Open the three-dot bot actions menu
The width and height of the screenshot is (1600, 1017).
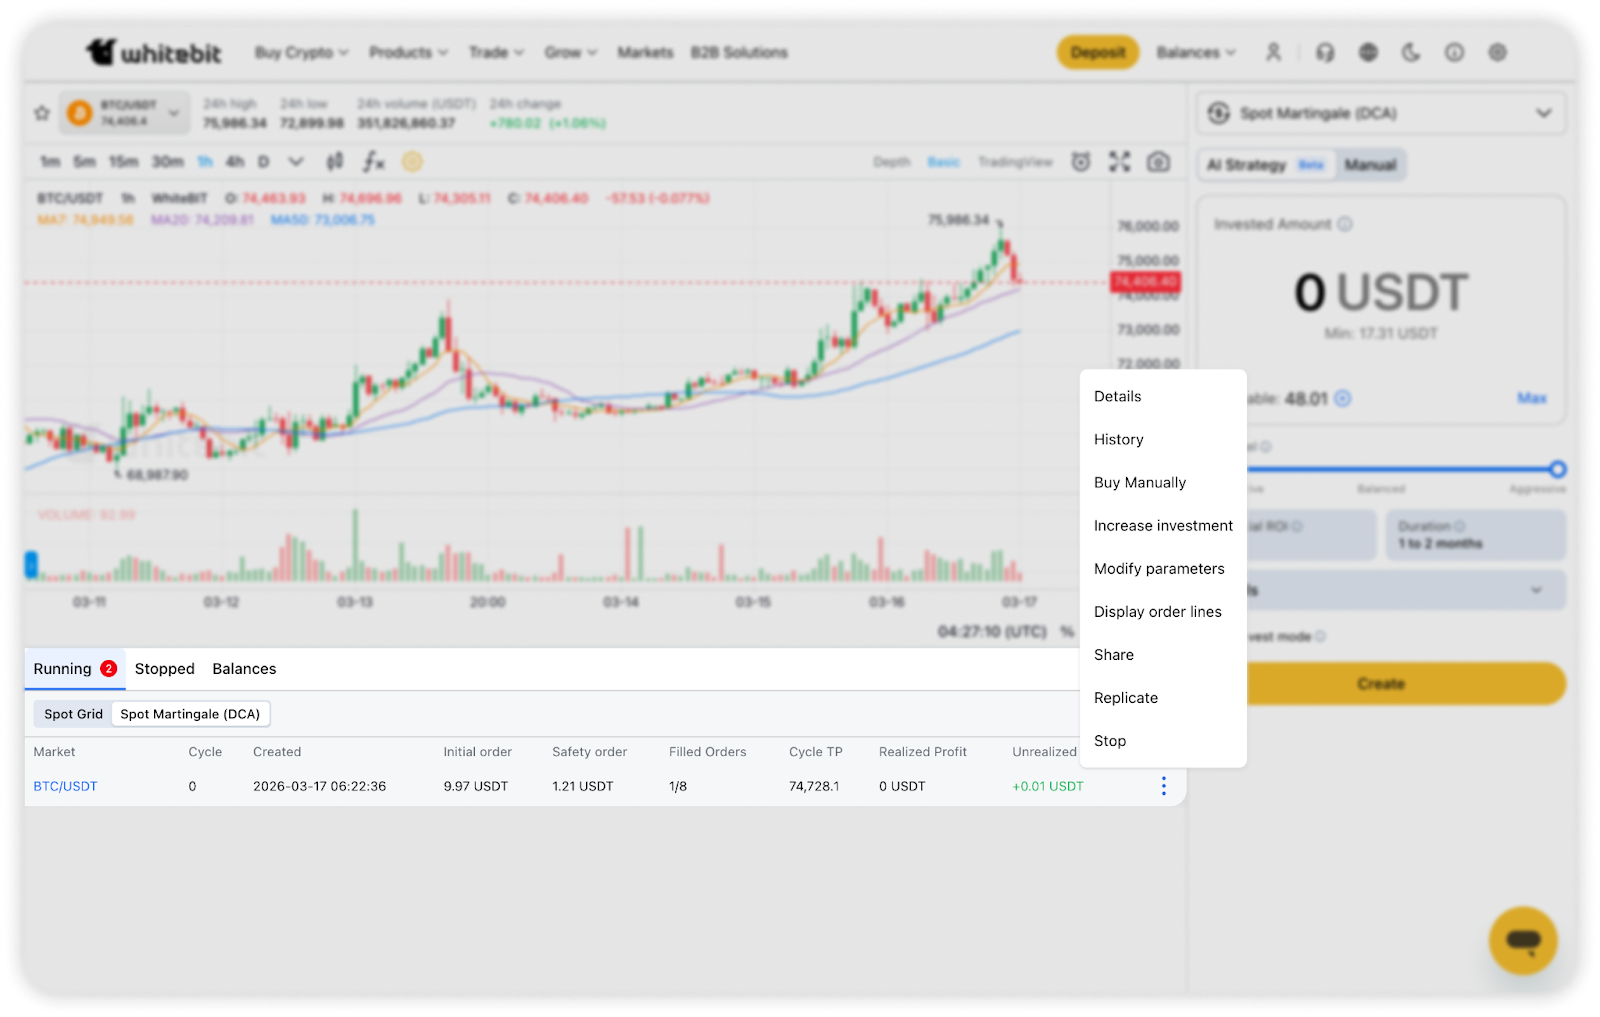pyautogui.click(x=1163, y=786)
